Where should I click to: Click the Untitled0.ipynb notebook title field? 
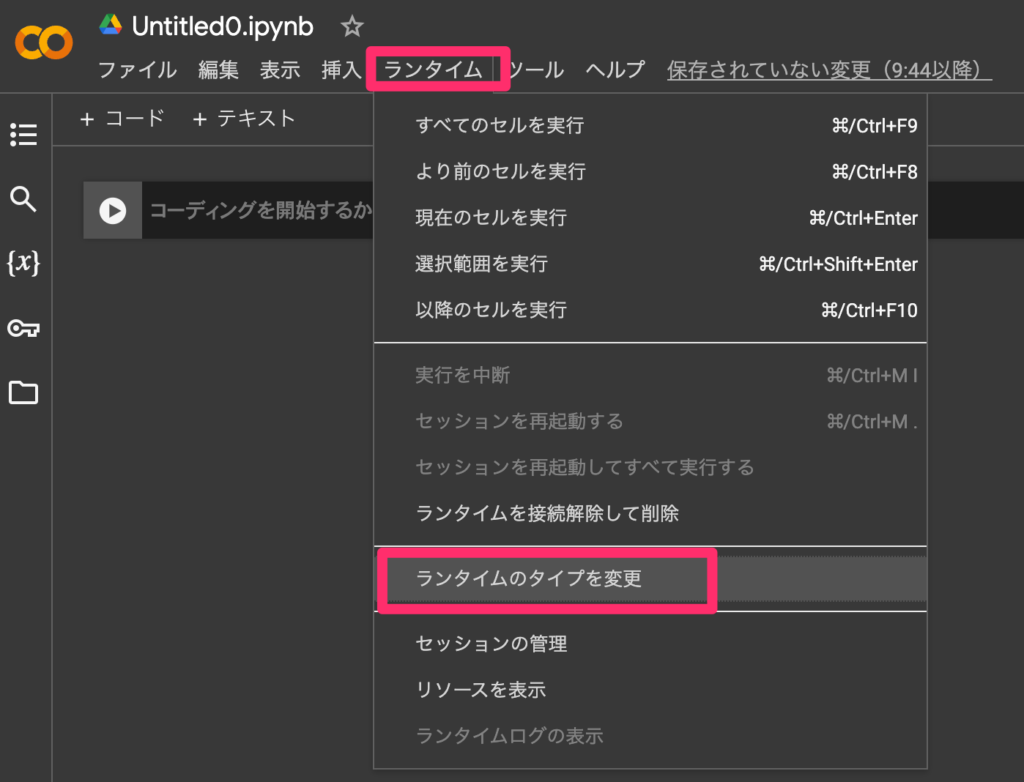pyautogui.click(x=222, y=26)
